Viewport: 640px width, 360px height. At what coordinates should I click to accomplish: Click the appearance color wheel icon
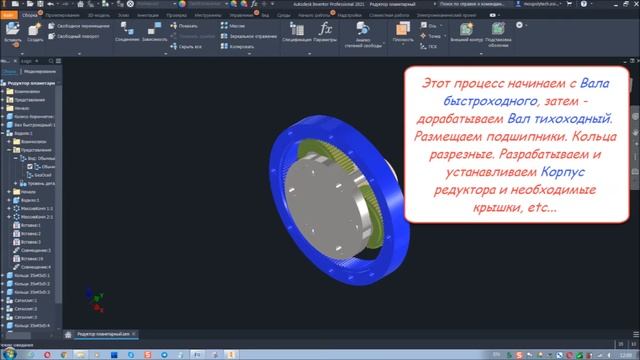click(x=182, y=4)
